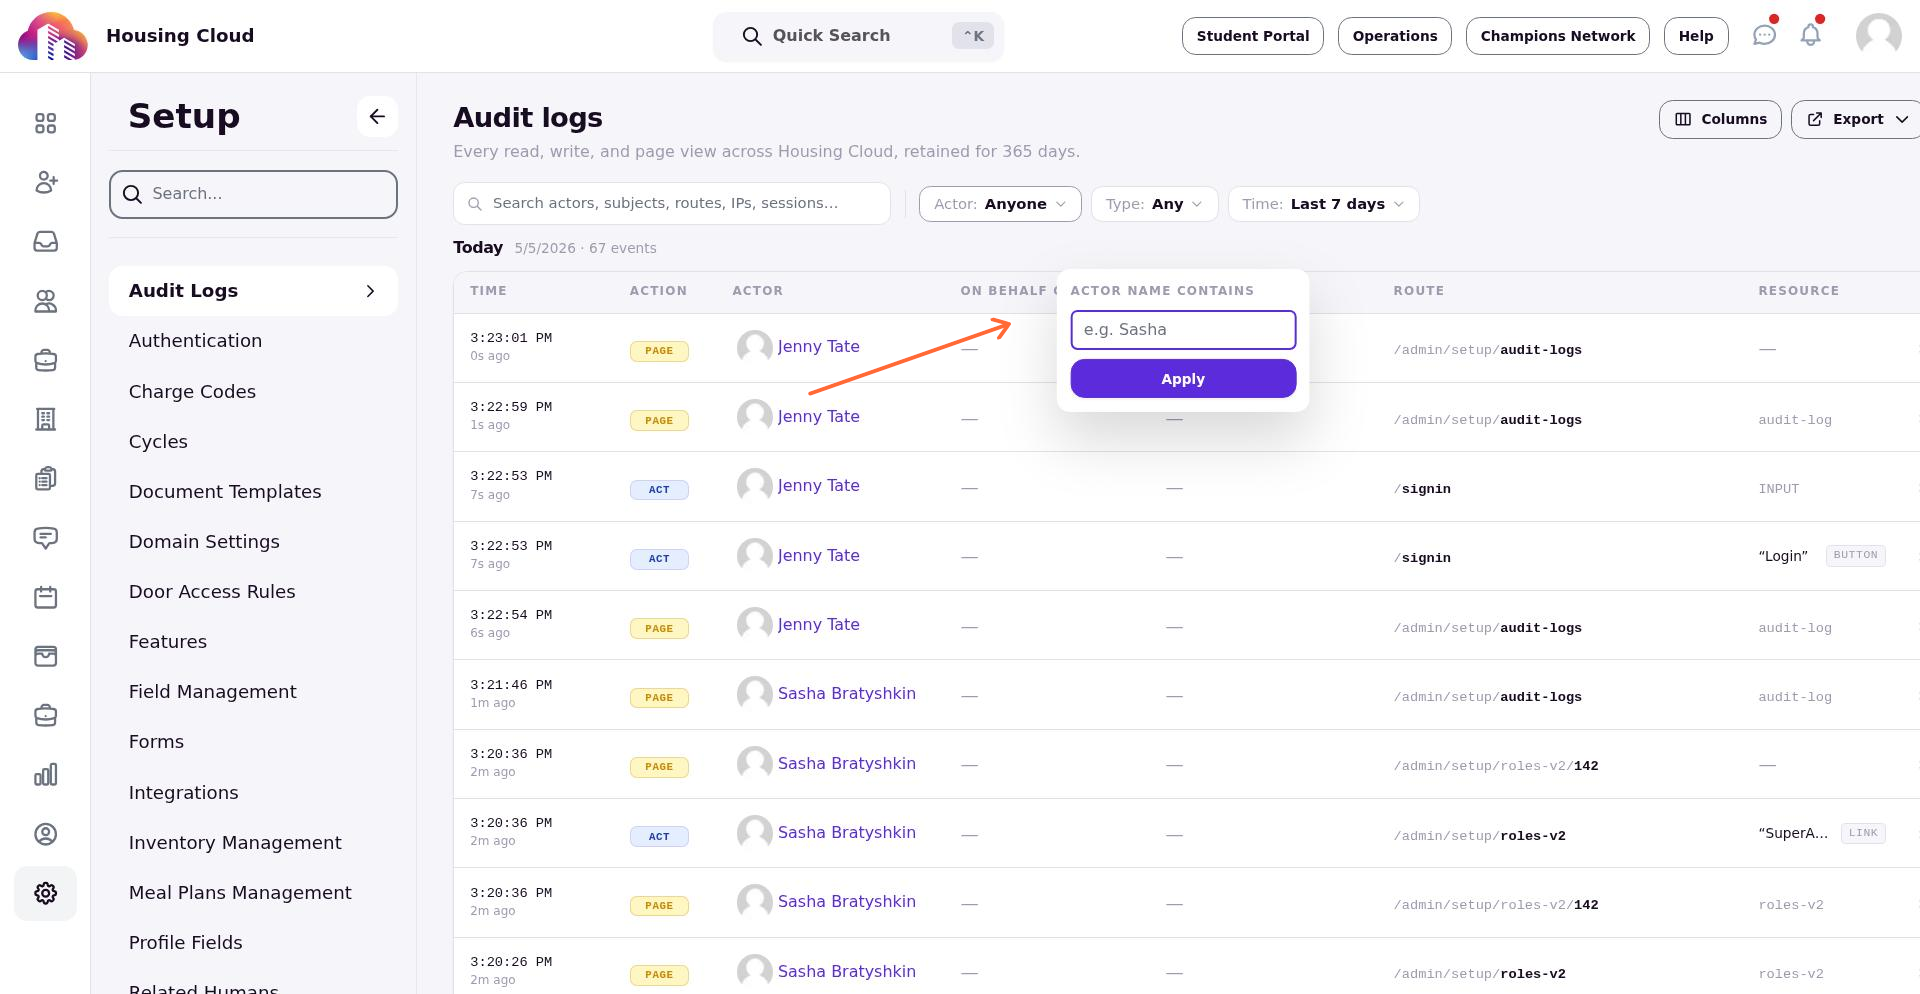Screen dimensions: 1920x994
Task: Expand the Actor: Anyone filter dropdown
Action: pos(1000,204)
